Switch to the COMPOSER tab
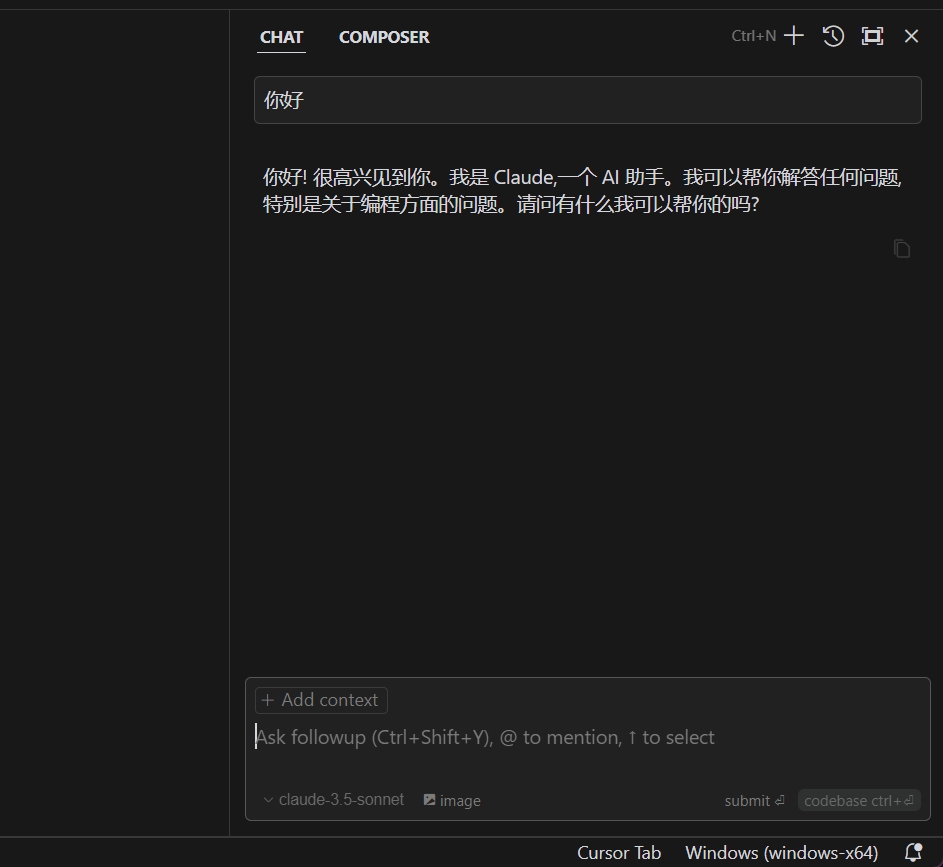Screen dimensions: 943x867 384,37
